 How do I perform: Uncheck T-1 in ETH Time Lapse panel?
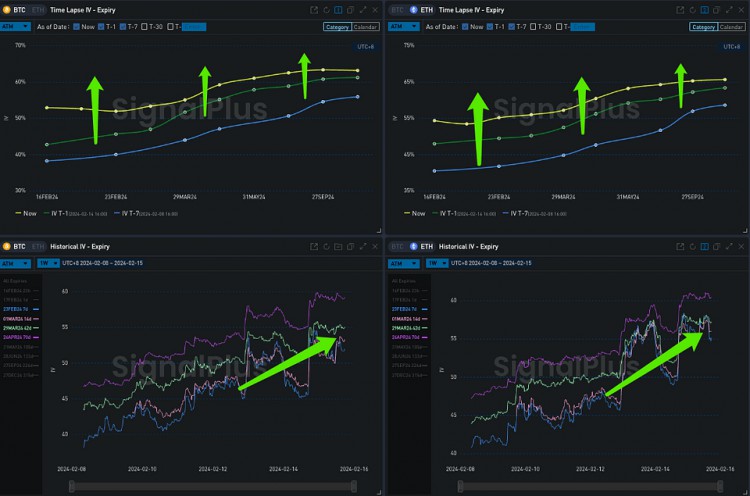[489, 27]
